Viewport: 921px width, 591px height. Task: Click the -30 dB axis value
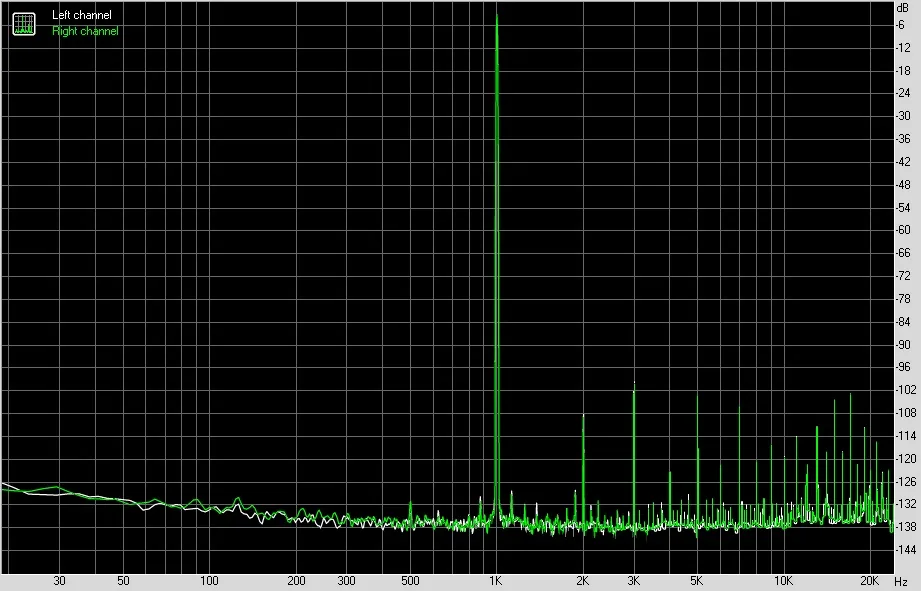(903, 116)
